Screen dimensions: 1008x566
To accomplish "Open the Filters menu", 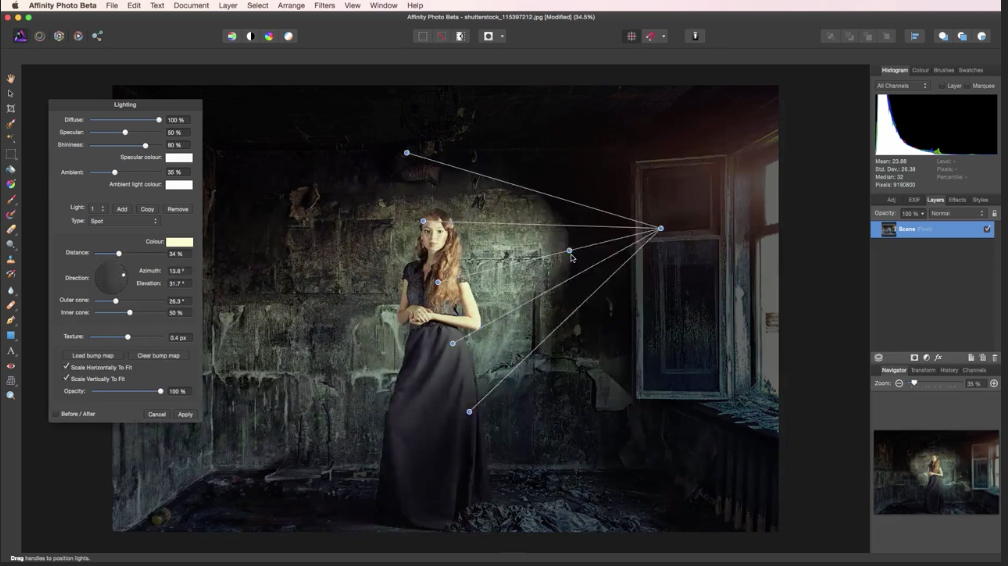I will [x=325, y=5].
